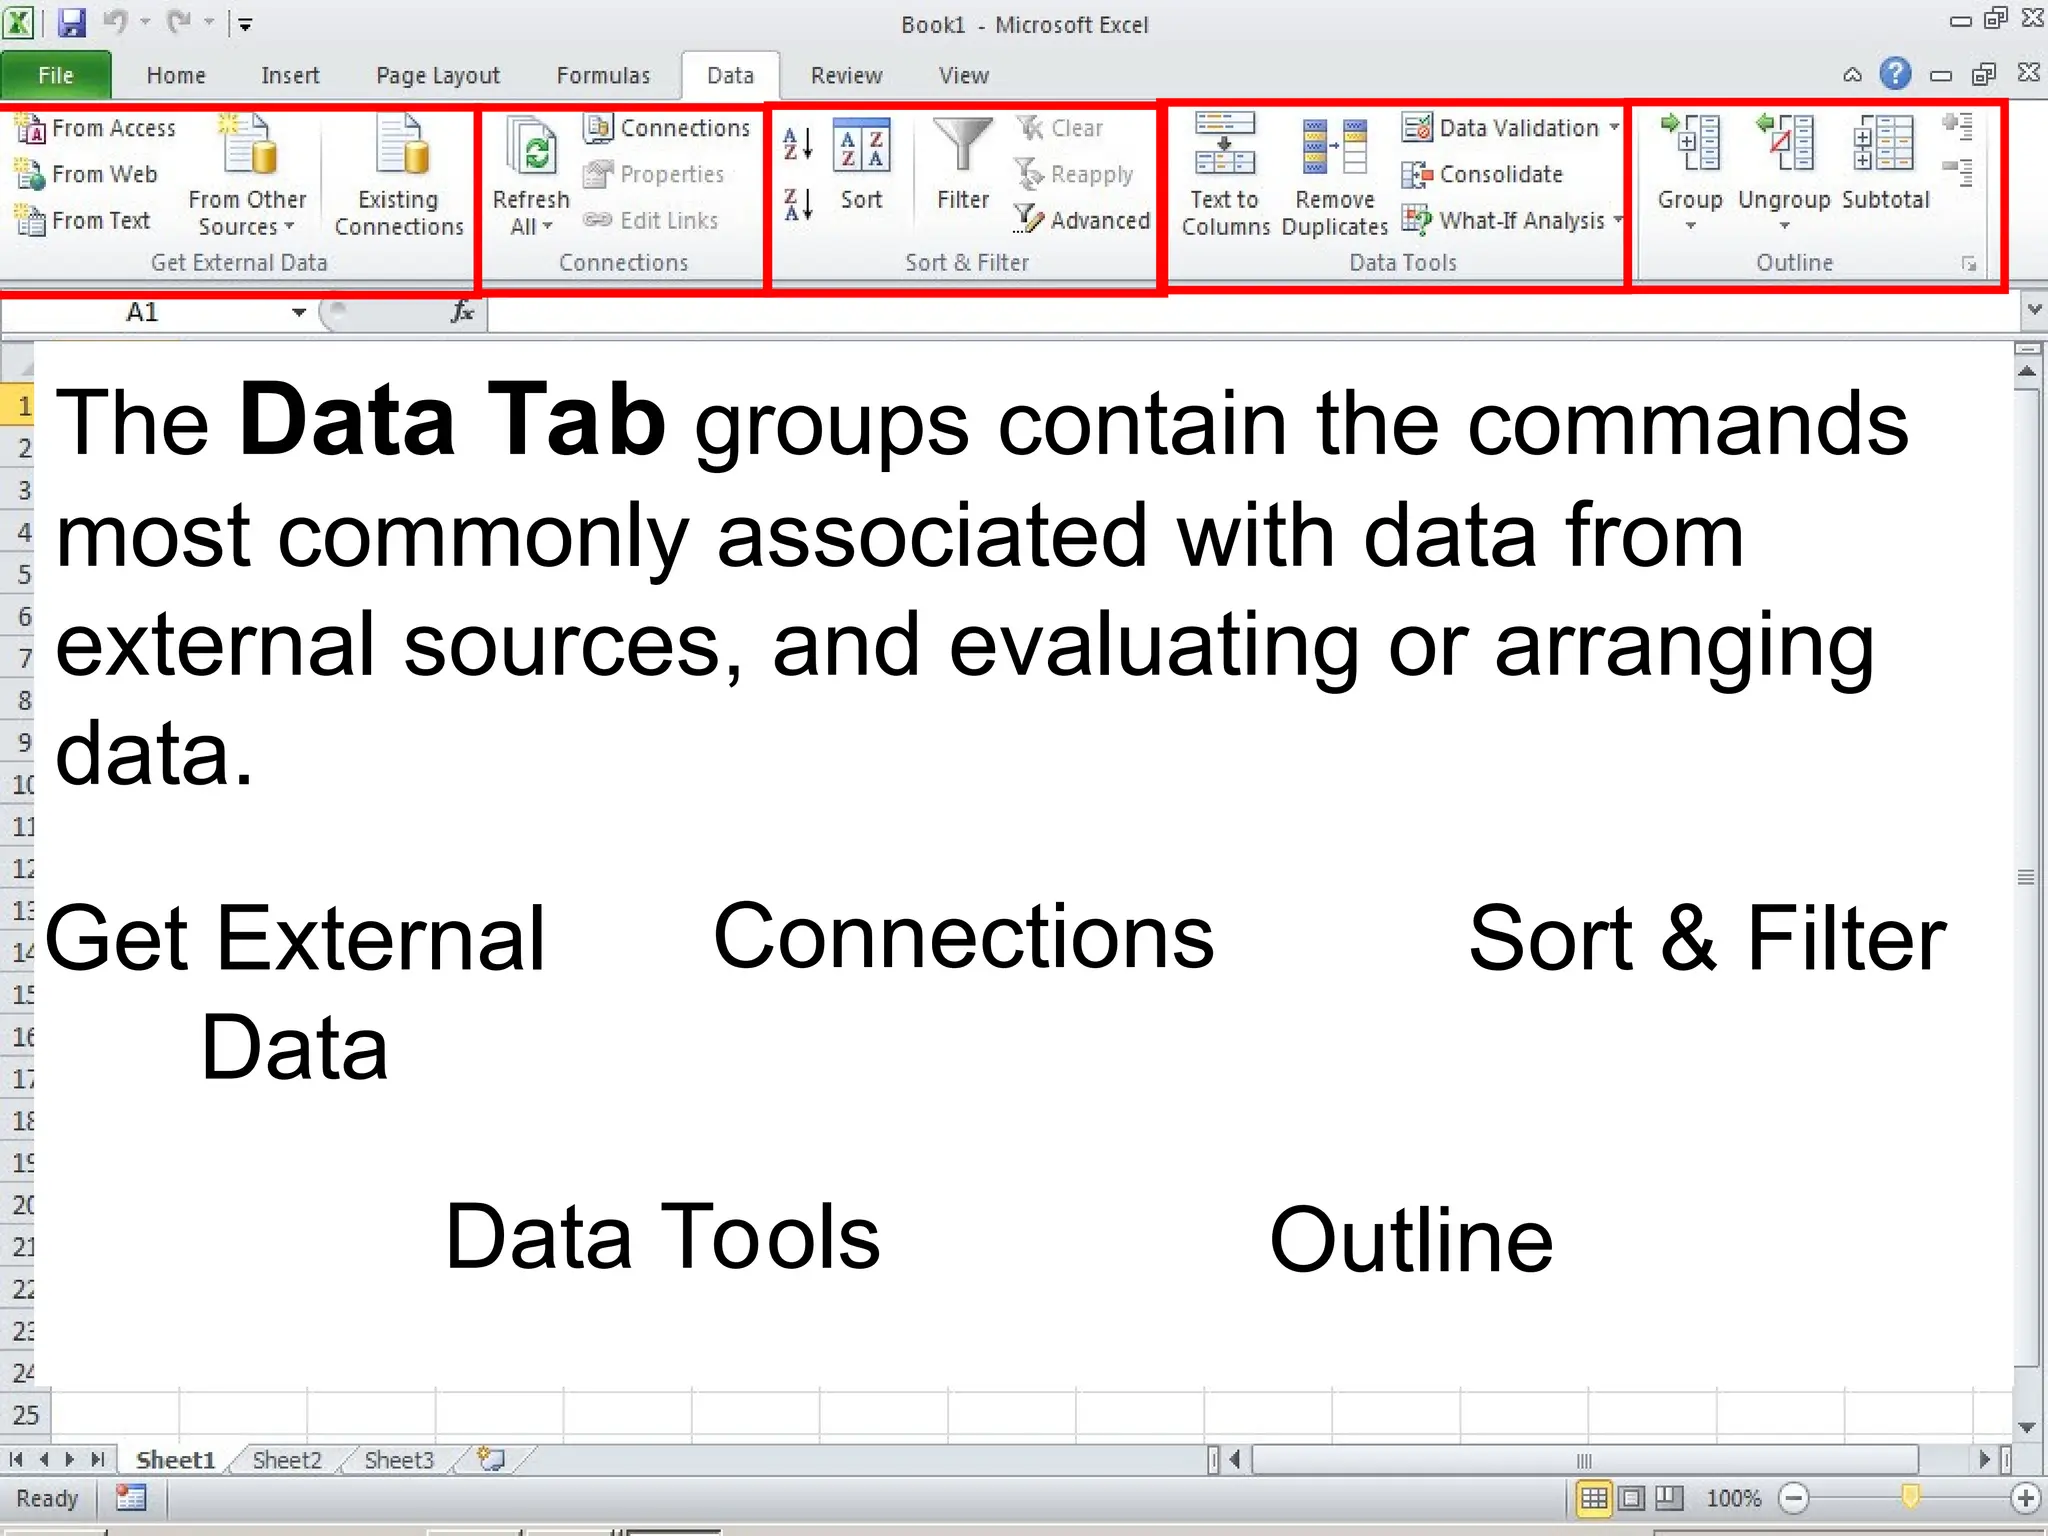Switch to the Sheet2 worksheet tab
Viewport: 2048px width, 1536px height.
[x=287, y=1460]
